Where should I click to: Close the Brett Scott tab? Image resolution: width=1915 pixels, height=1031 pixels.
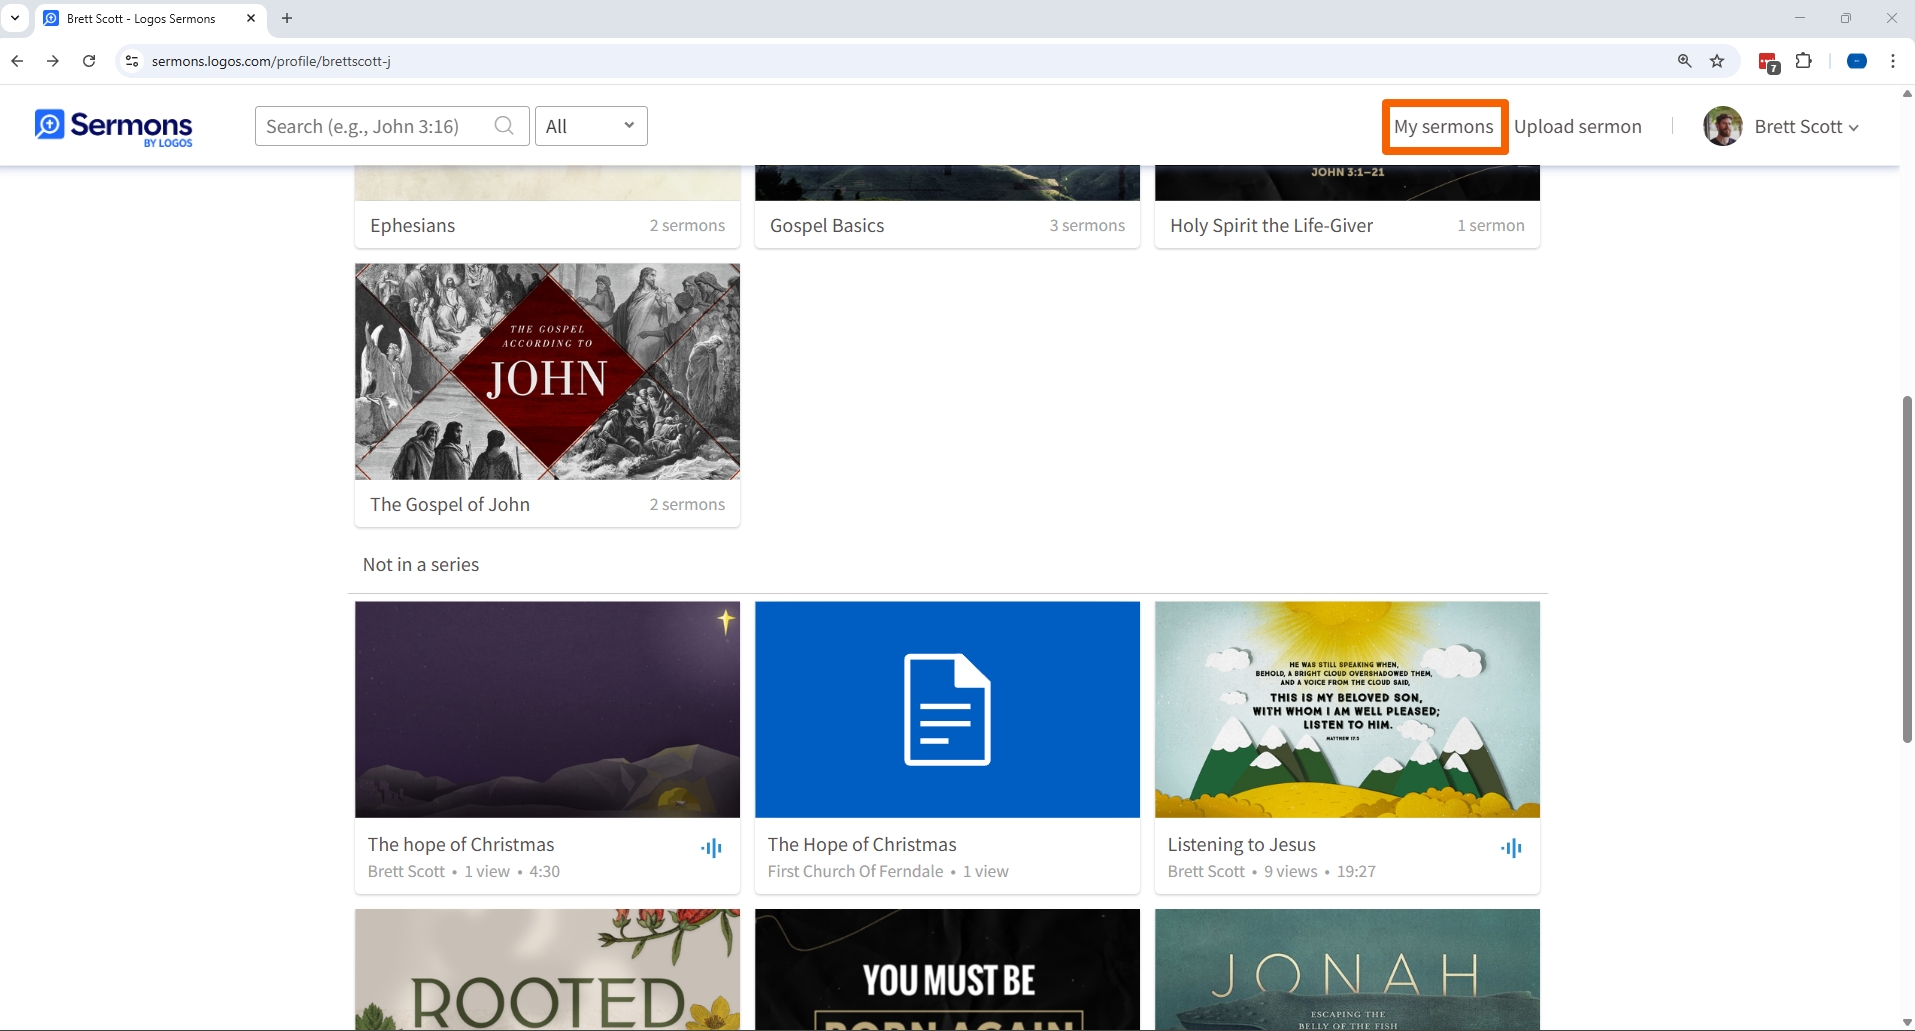coord(251,18)
